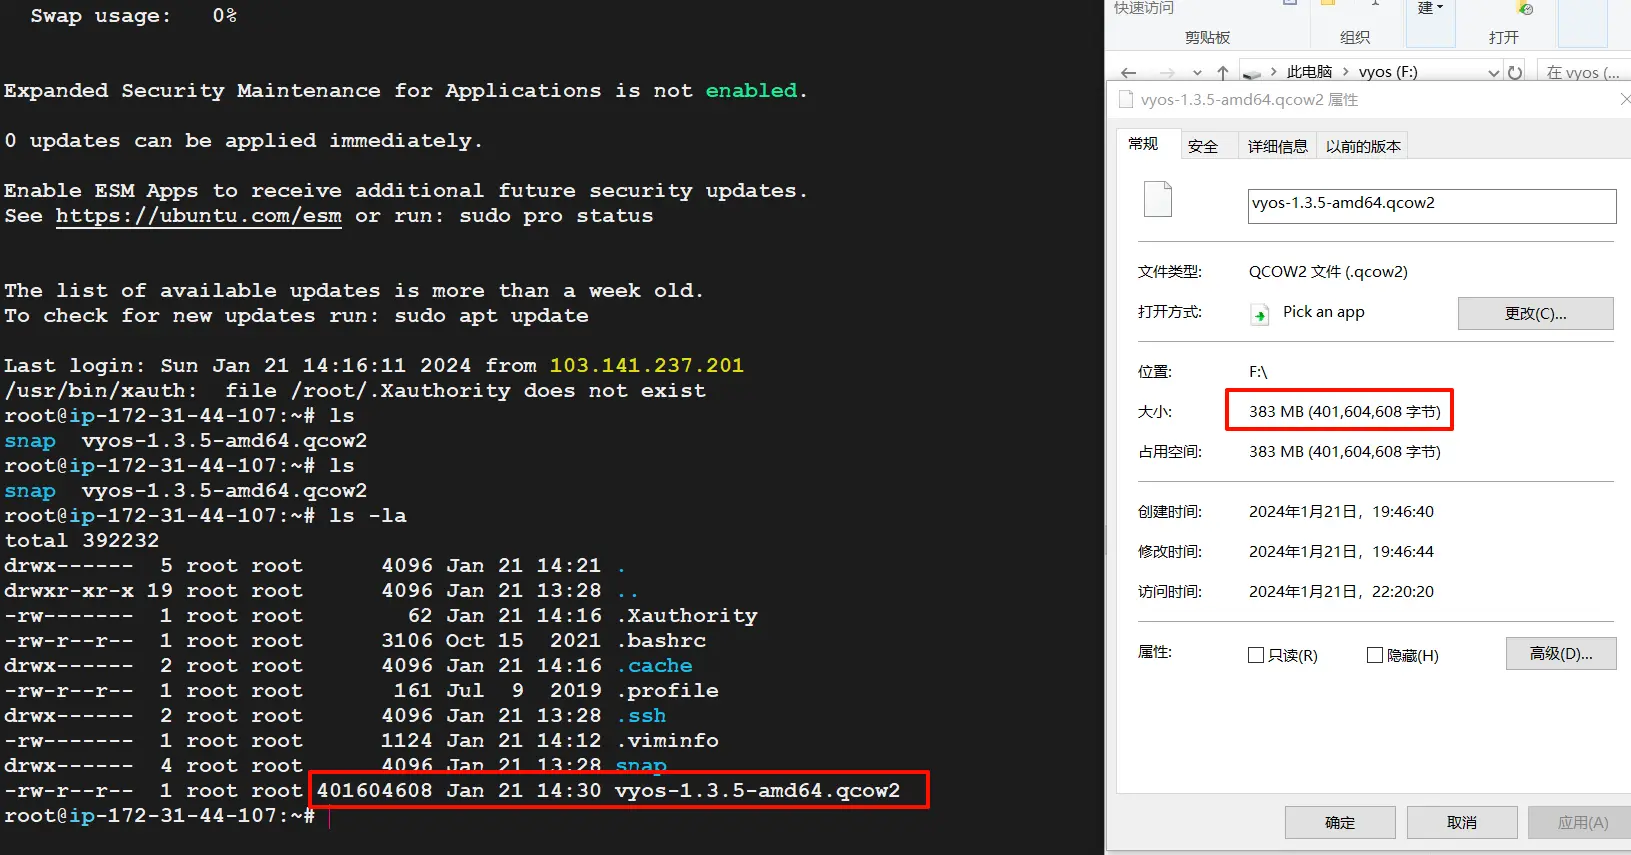Image resolution: width=1631 pixels, height=855 pixels.
Task: Click 'total 392232' line in terminal
Action: pyautogui.click(x=81, y=541)
